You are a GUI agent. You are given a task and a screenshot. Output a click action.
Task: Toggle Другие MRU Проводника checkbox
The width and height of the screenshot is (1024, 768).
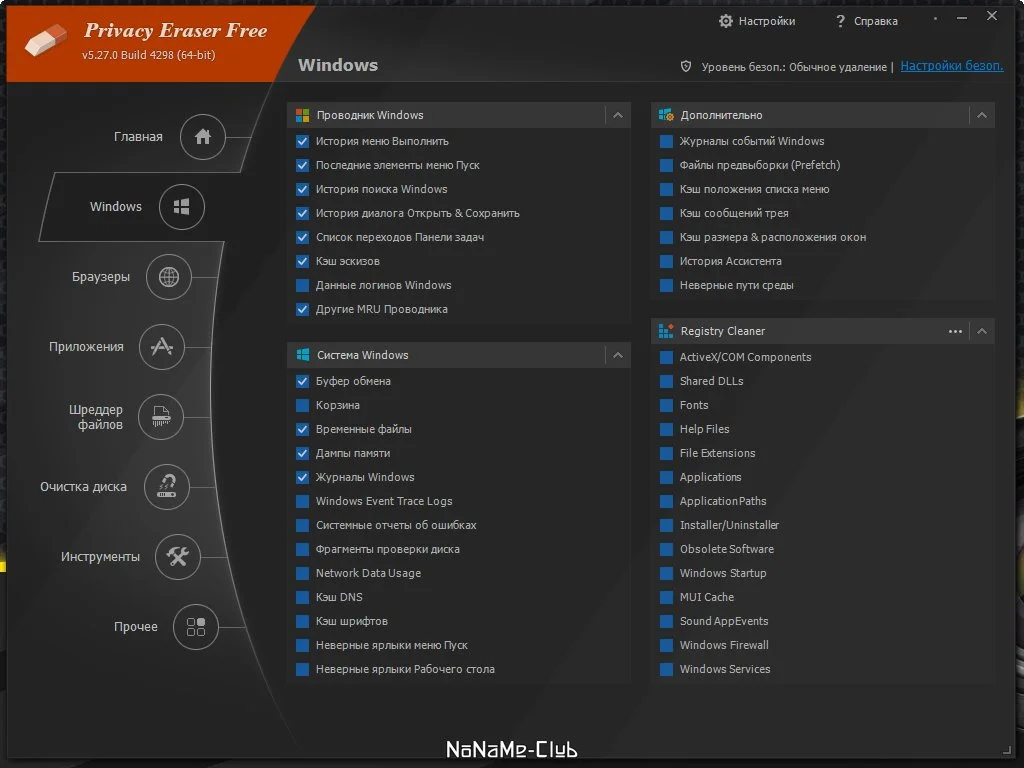click(302, 310)
